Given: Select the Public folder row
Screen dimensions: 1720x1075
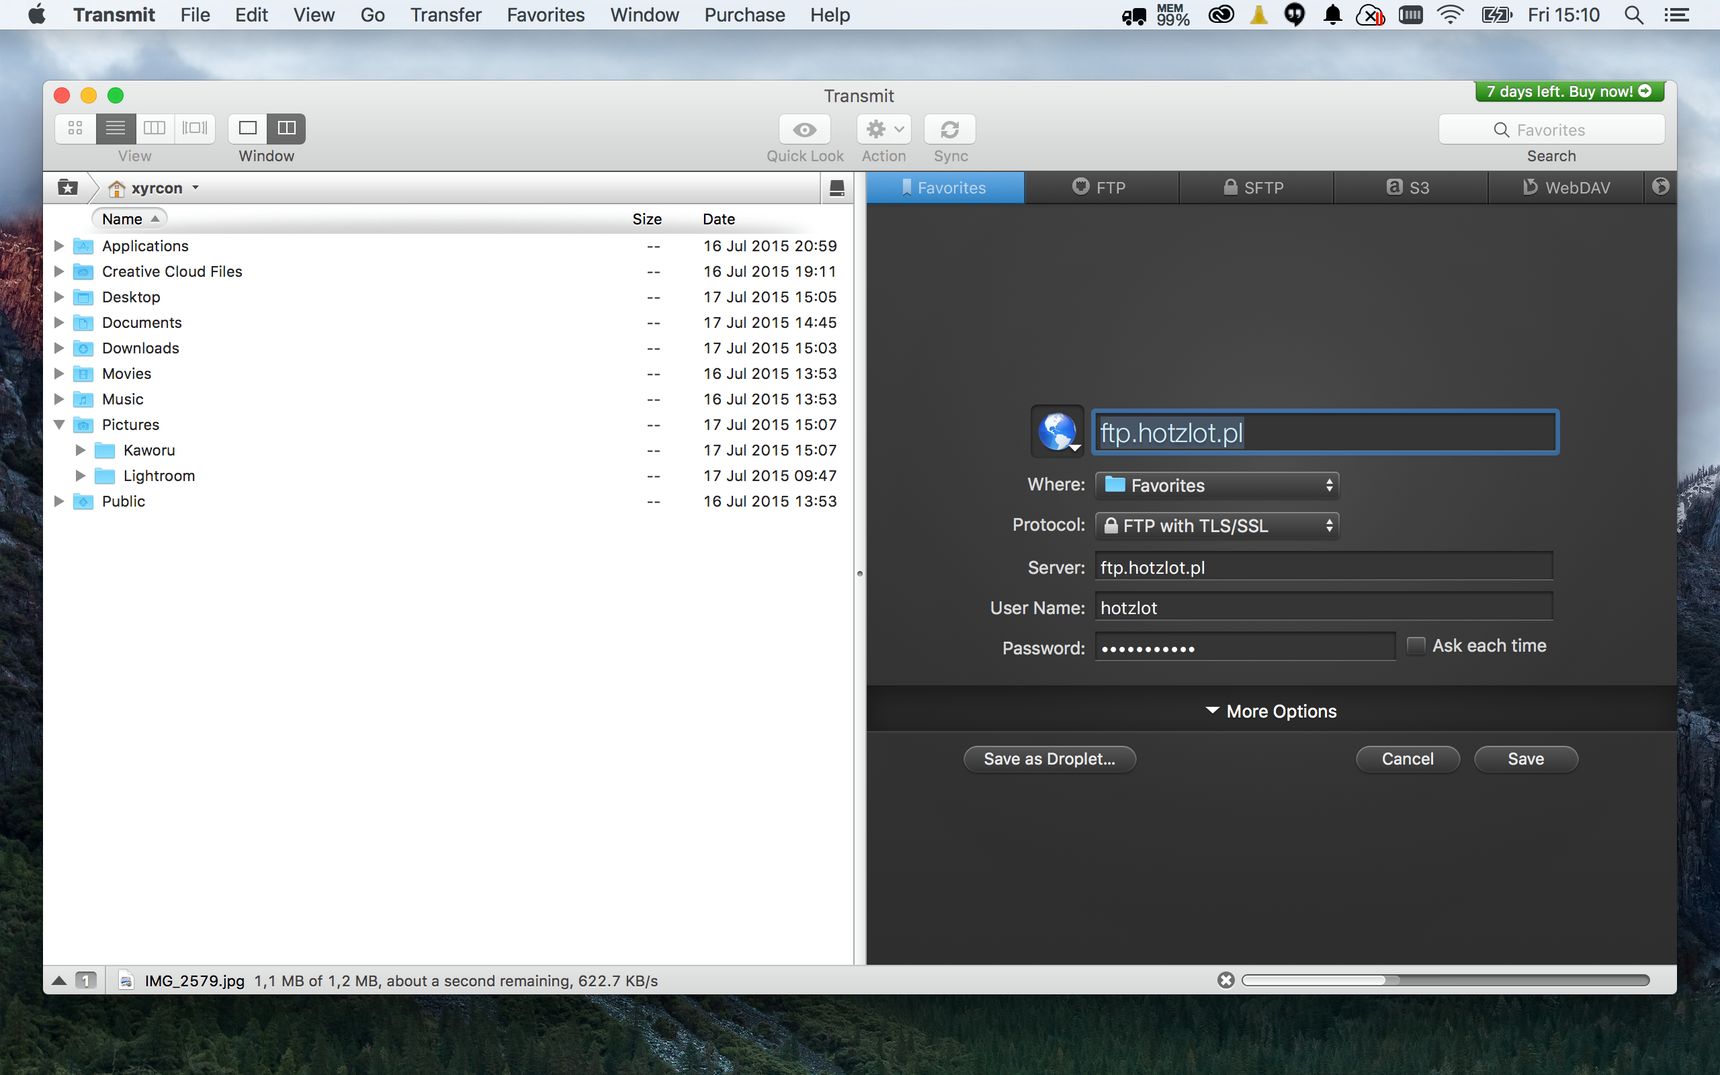Looking at the screenshot, I should (x=448, y=502).
